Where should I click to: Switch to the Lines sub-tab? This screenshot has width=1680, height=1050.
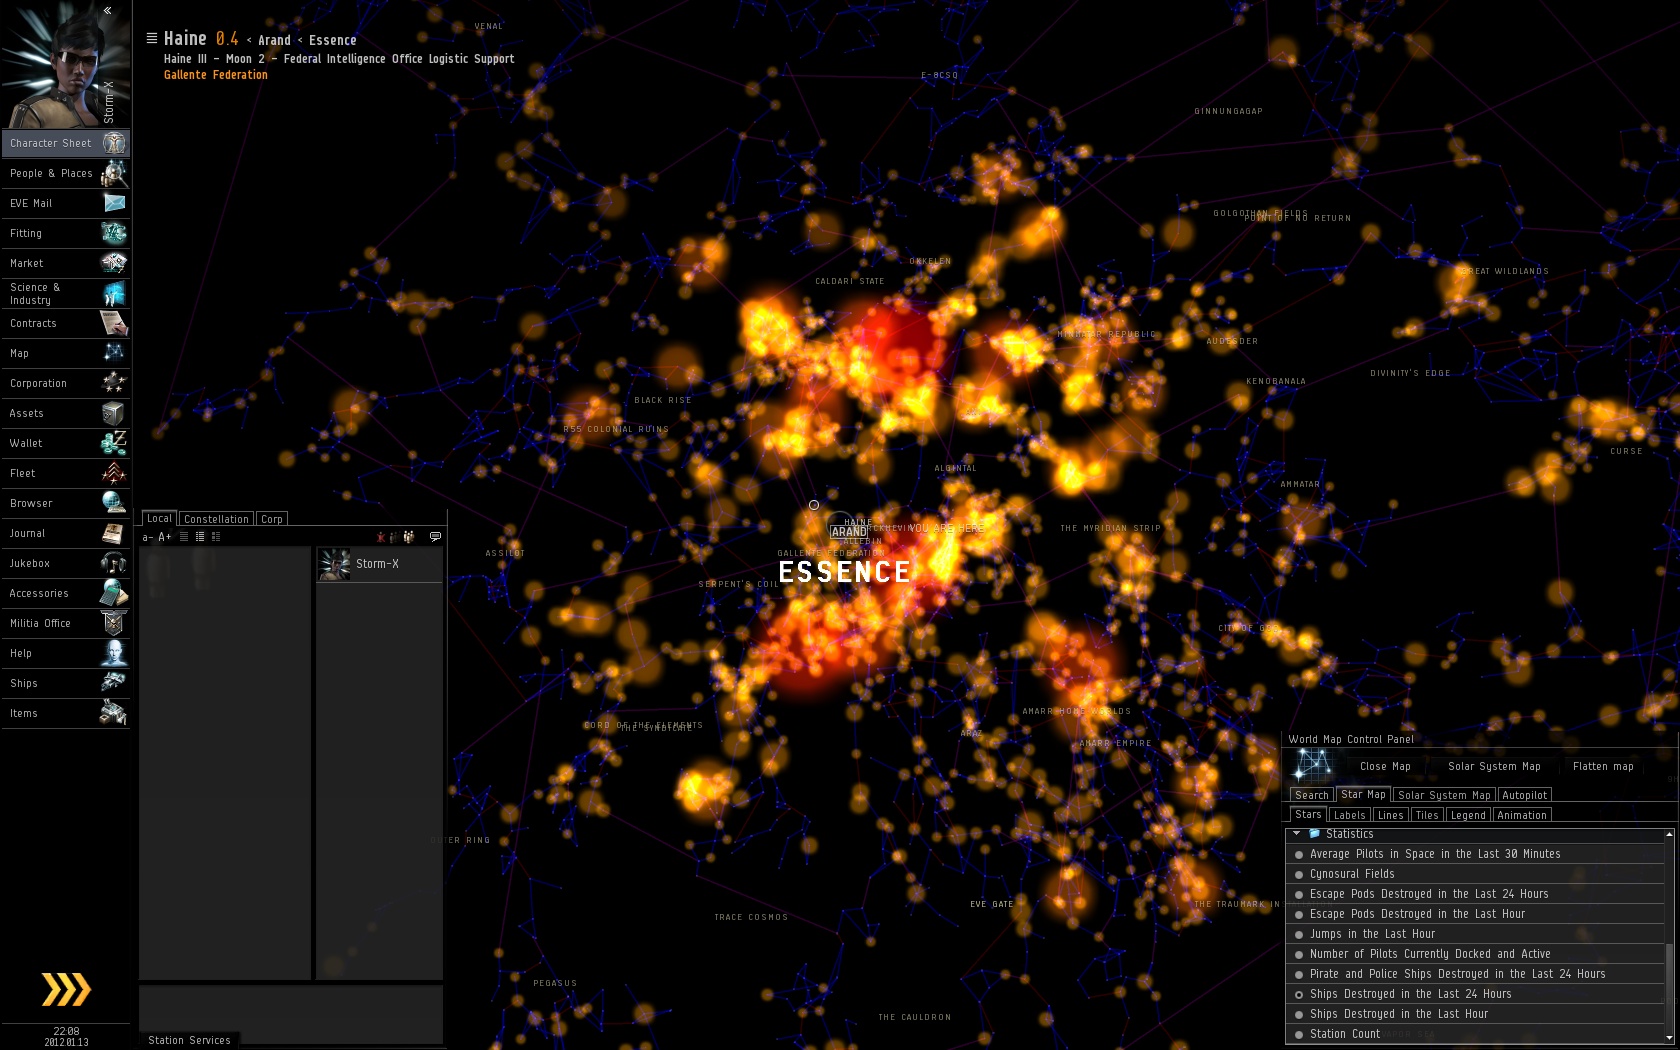pyautogui.click(x=1390, y=815)
